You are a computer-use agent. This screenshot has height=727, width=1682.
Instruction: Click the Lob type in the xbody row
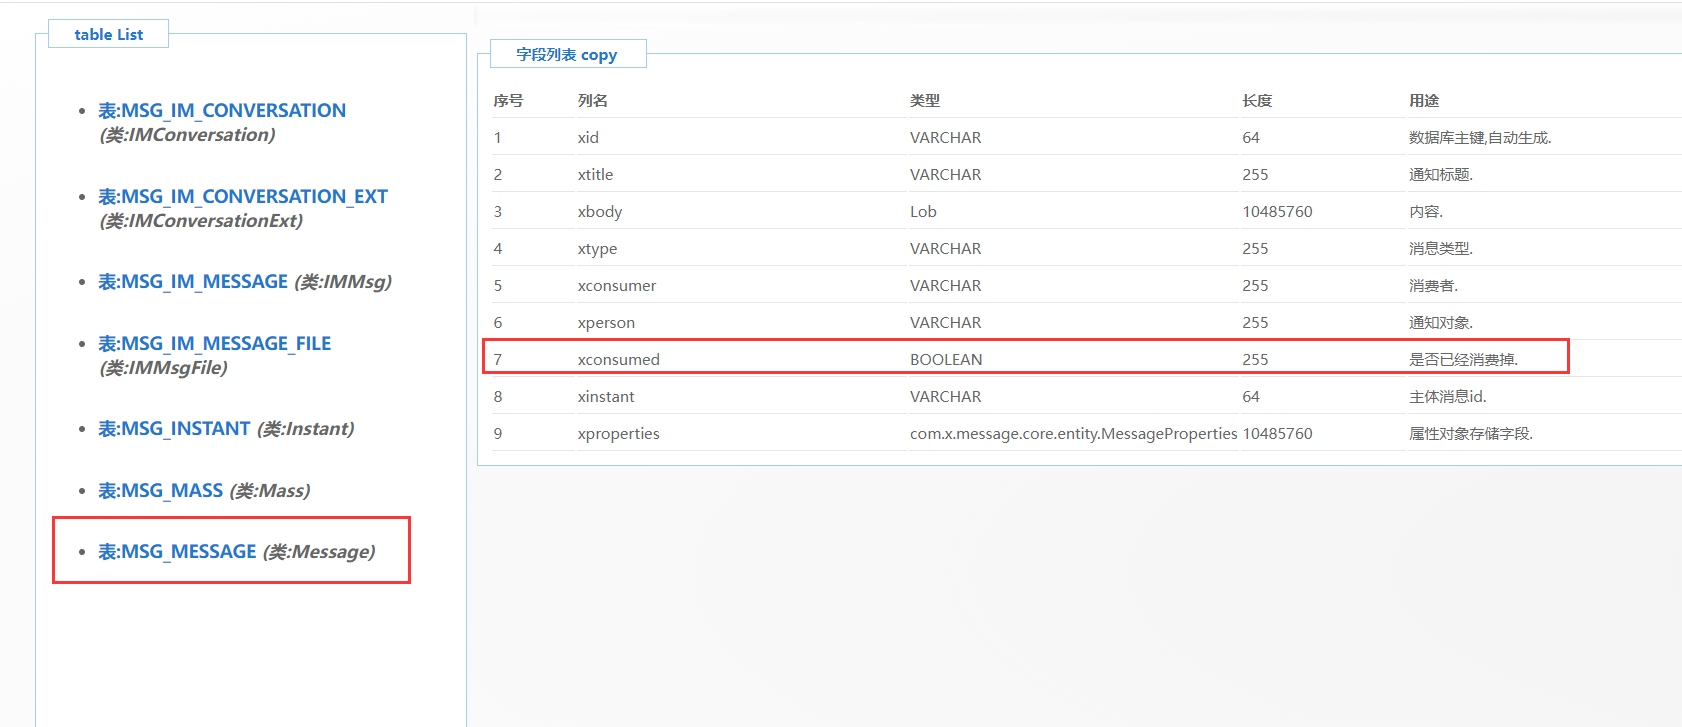click(923, 212)
